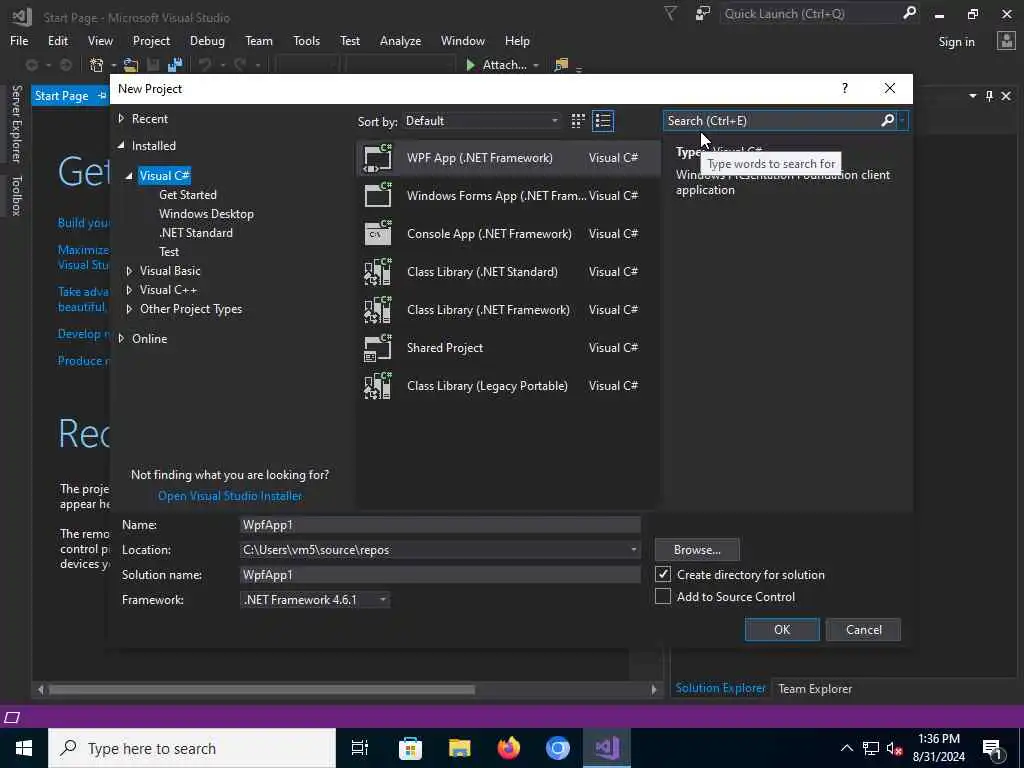Click the Shared Project template icon

click(377, 347)
